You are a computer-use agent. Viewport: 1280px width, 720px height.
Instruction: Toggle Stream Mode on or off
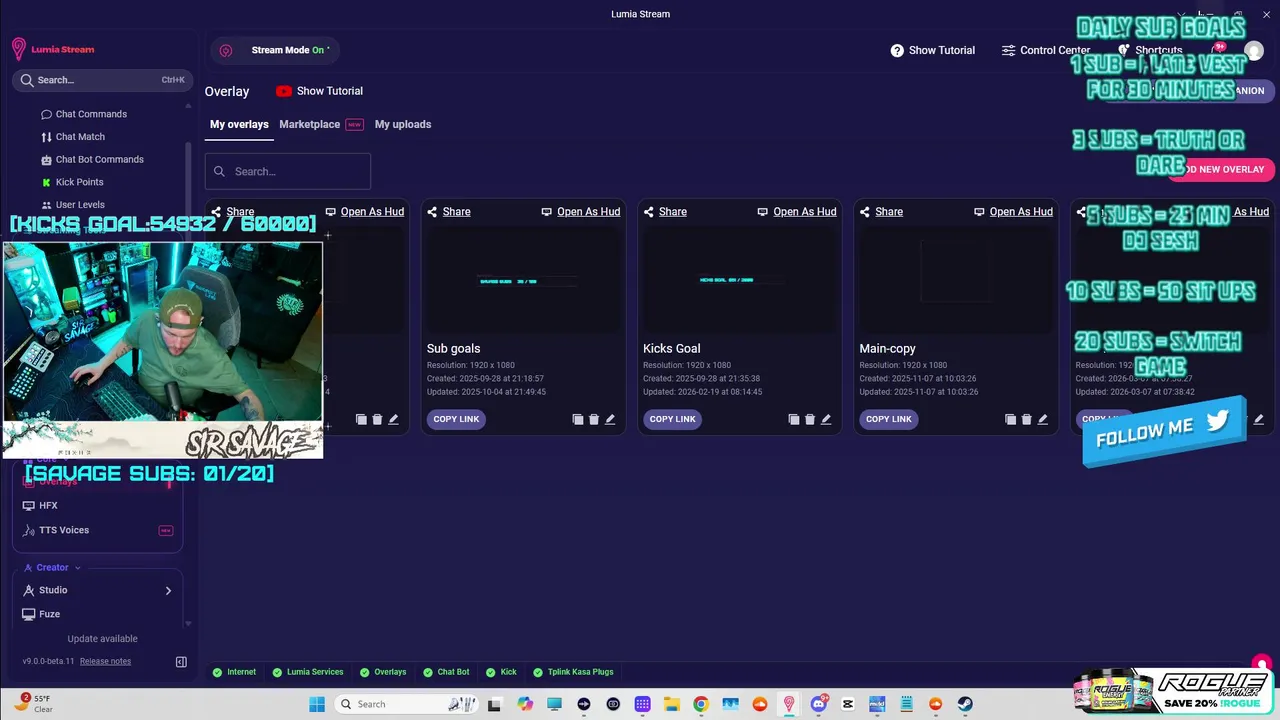(x=275, y=50)
